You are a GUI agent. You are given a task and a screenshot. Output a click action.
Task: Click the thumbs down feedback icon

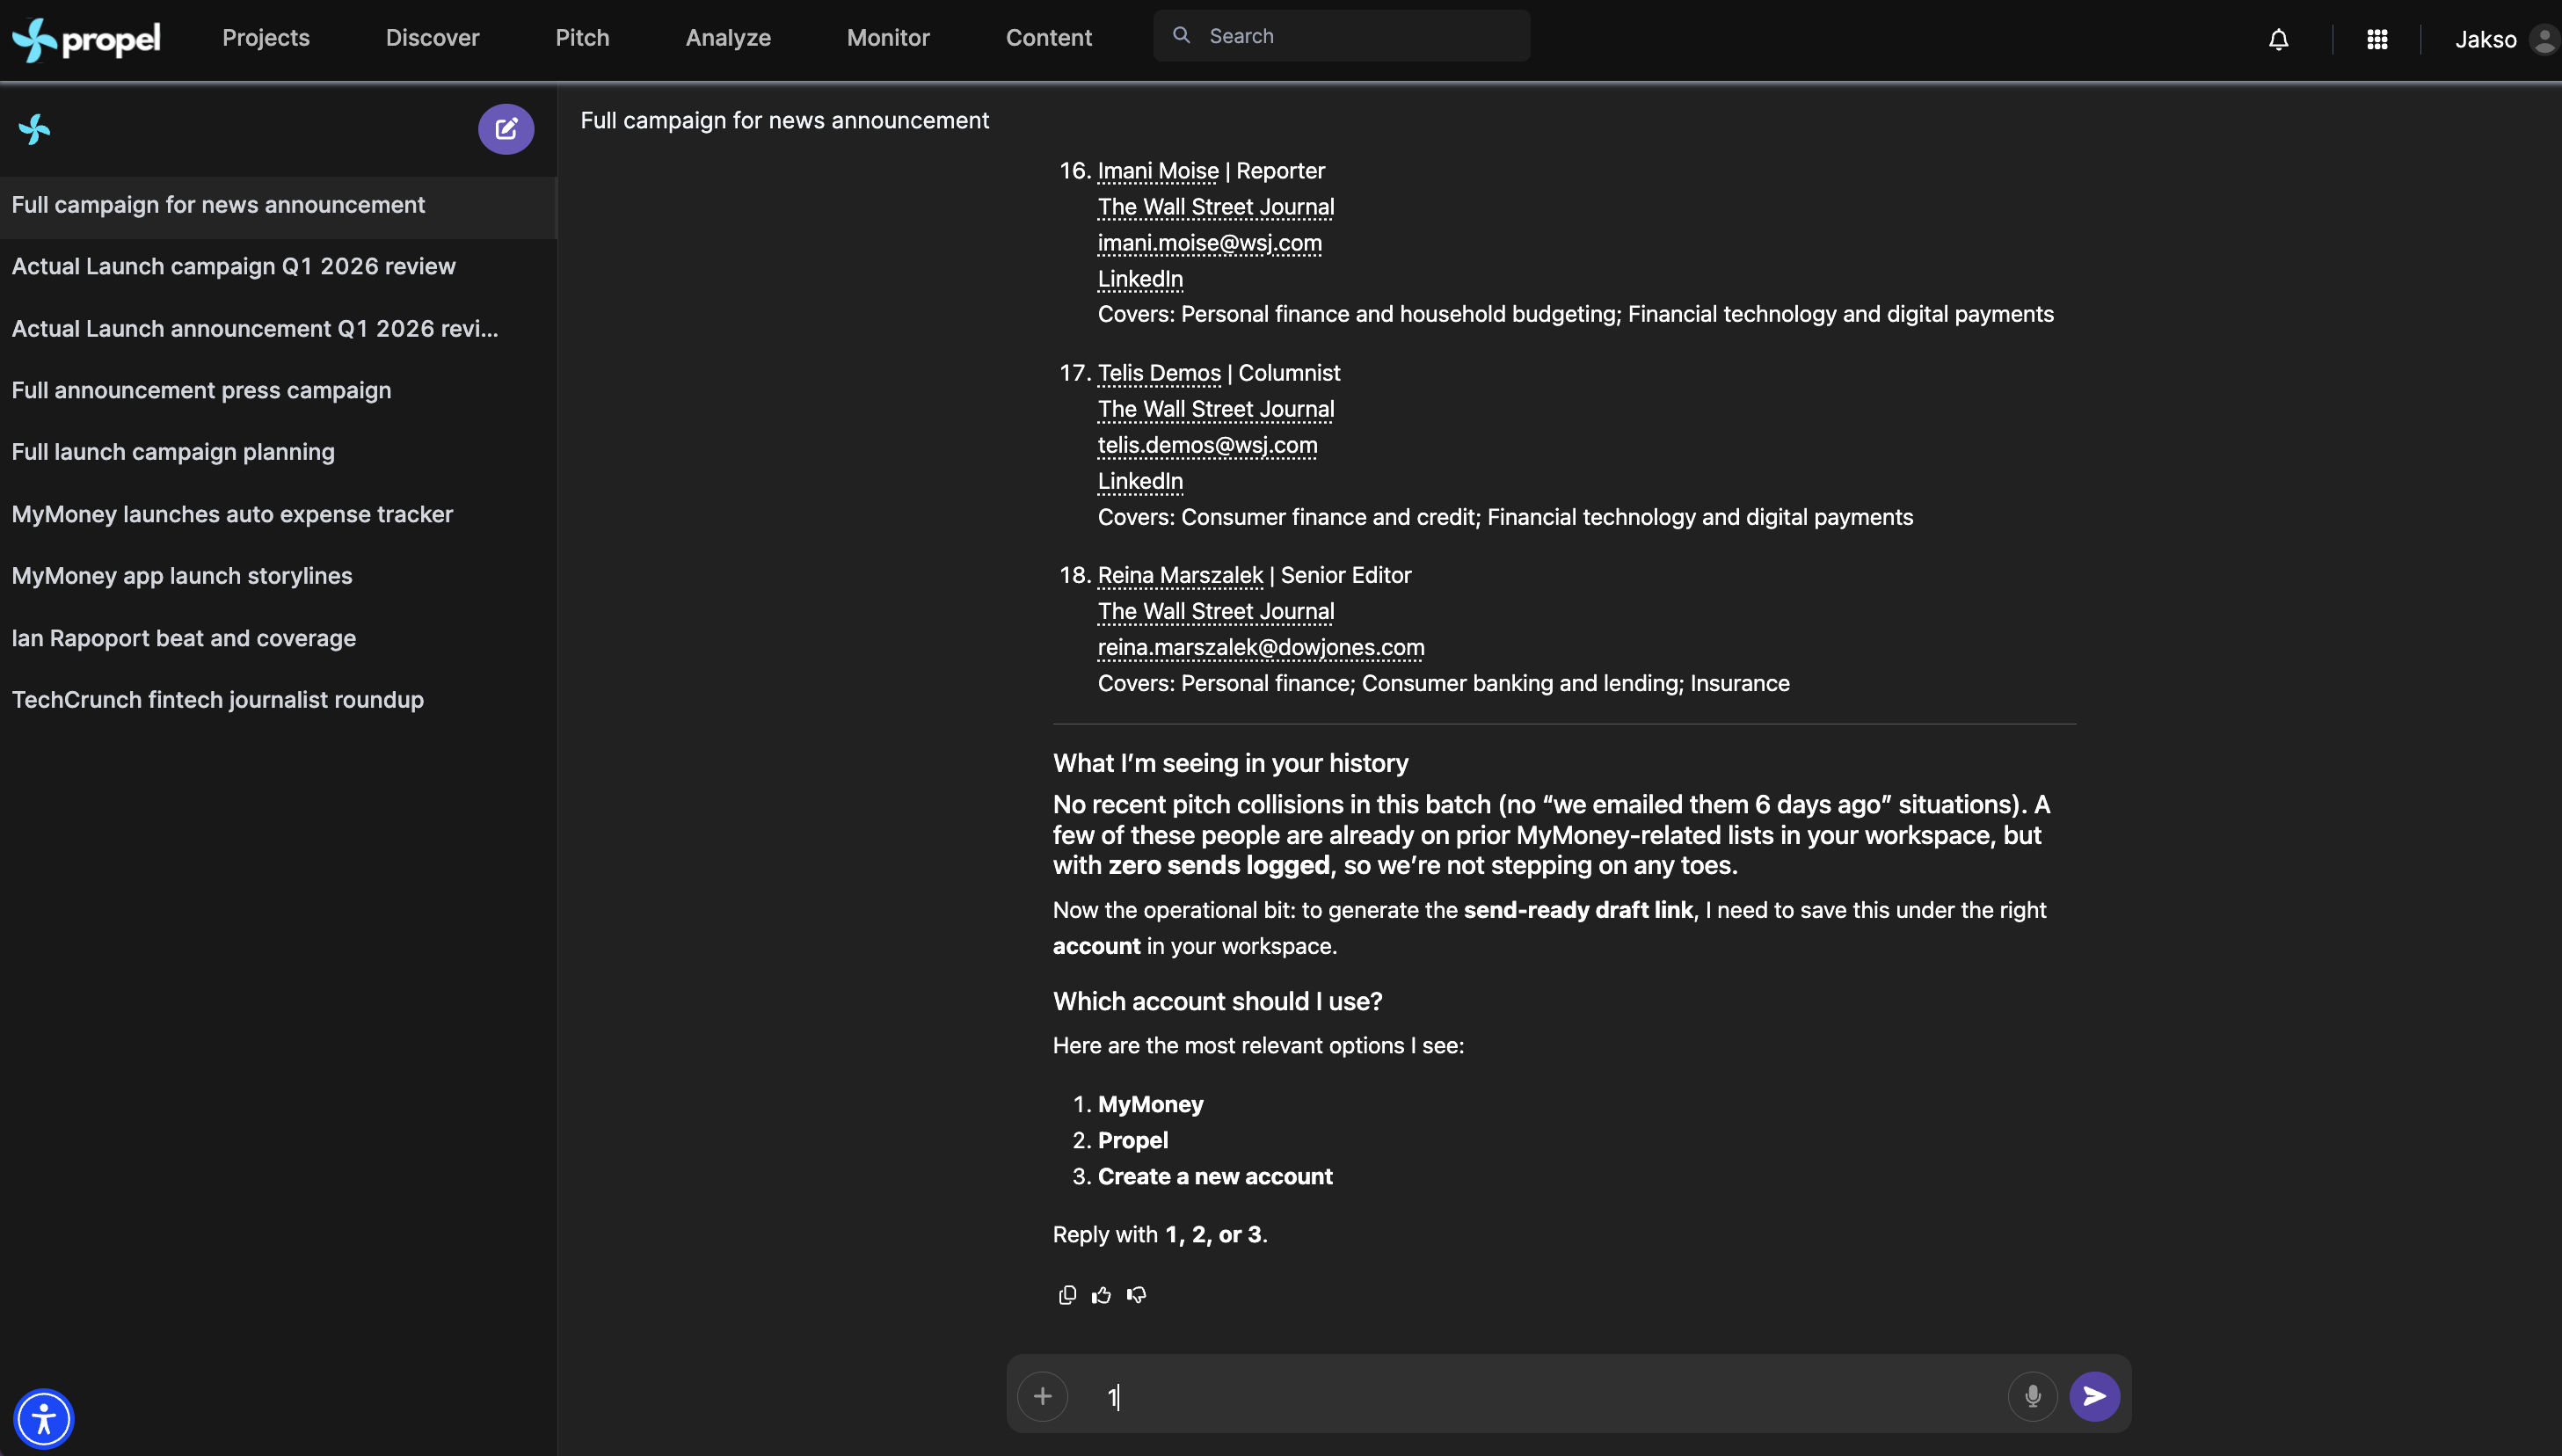[x=1136, y=1295]
